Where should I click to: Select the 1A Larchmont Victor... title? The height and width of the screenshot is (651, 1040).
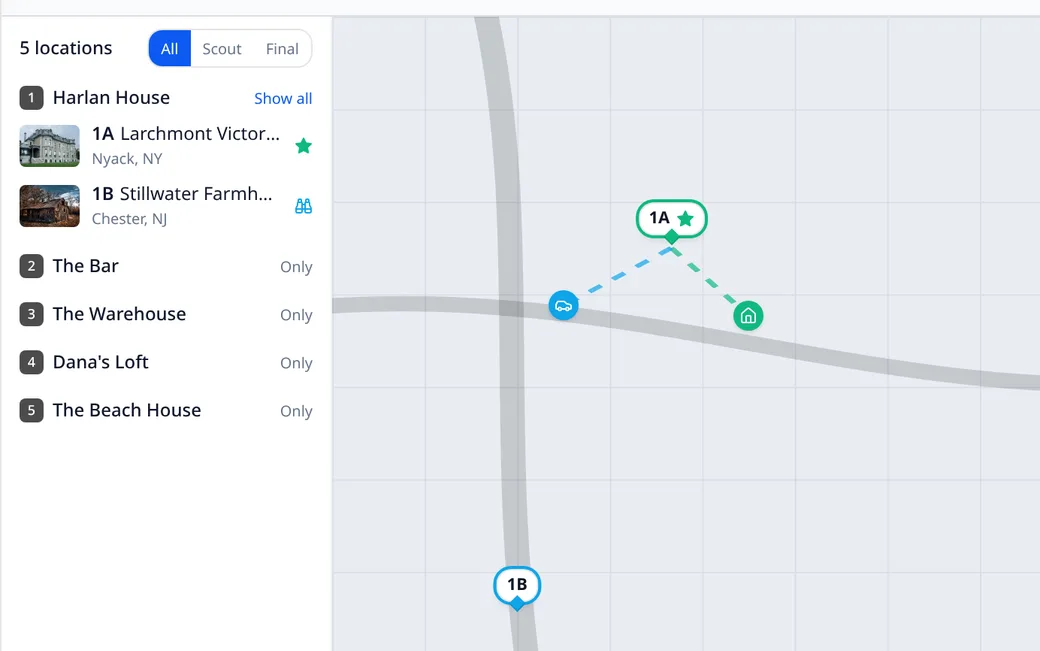(186, 134)
